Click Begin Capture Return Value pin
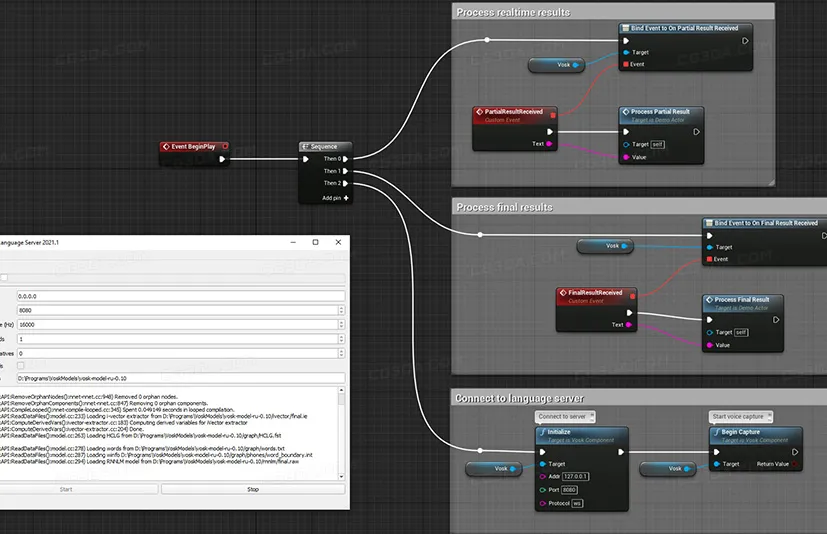The image size is (827, 534). (x=795, y=464)
